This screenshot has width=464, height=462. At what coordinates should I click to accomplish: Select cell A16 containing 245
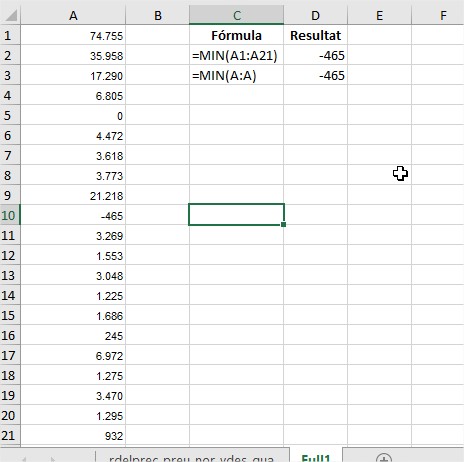[73, 335]
